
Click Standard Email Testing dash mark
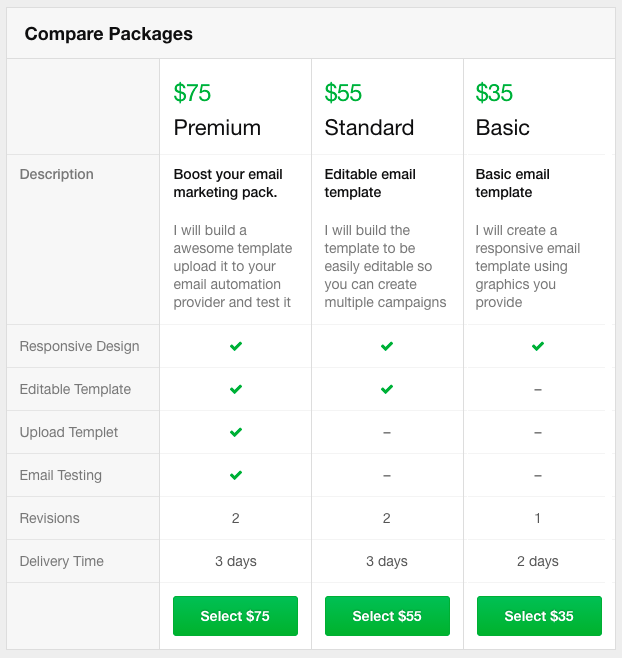click(387, 475)
